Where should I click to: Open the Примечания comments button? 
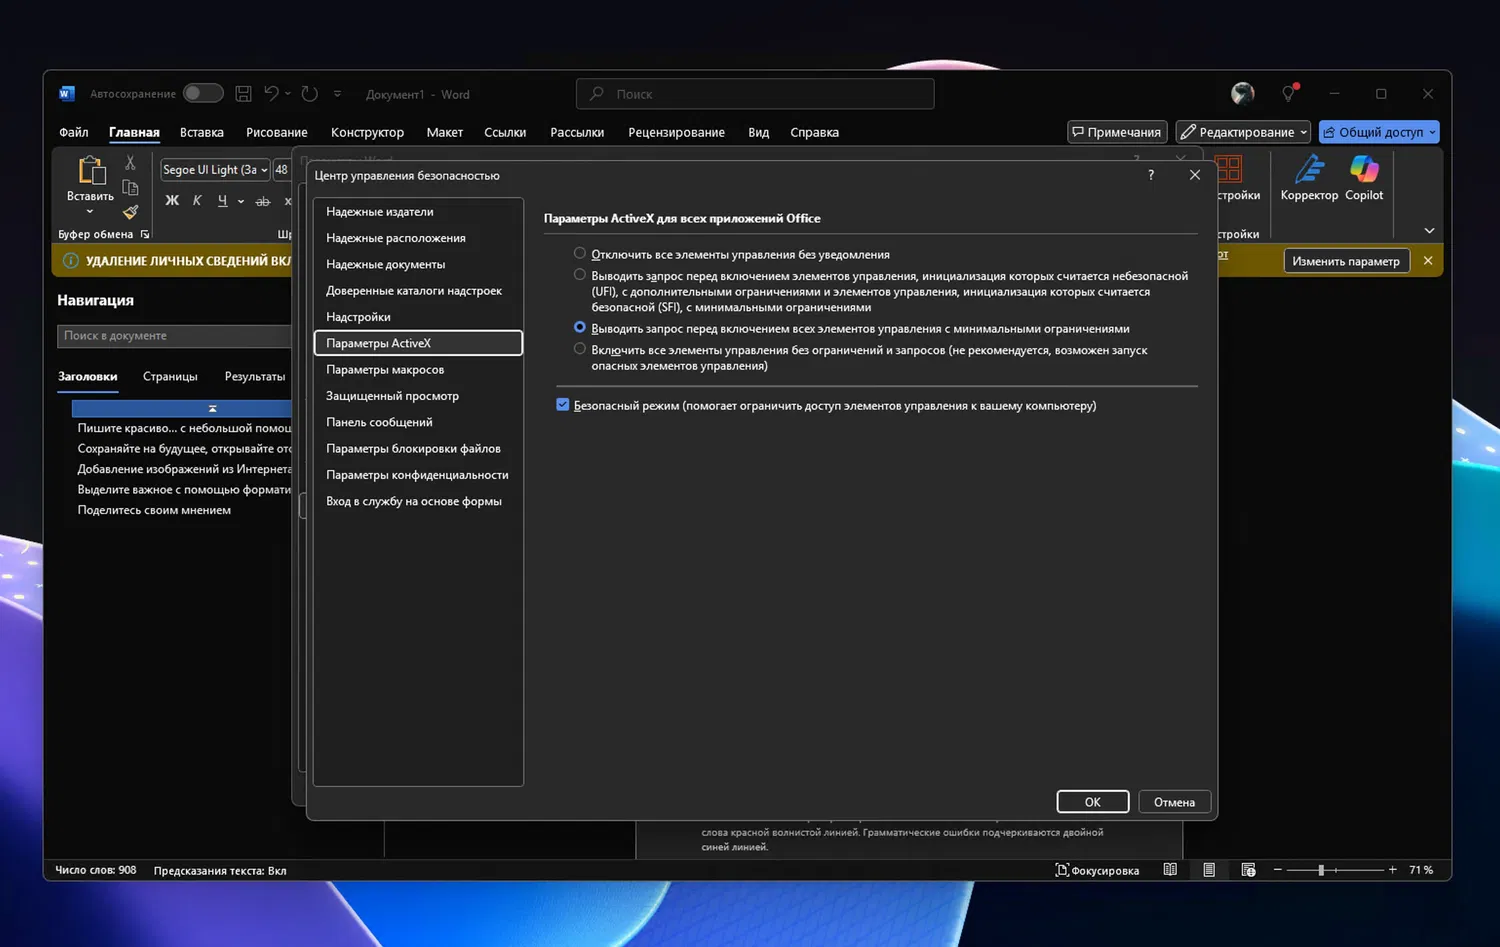(1117, 132)
